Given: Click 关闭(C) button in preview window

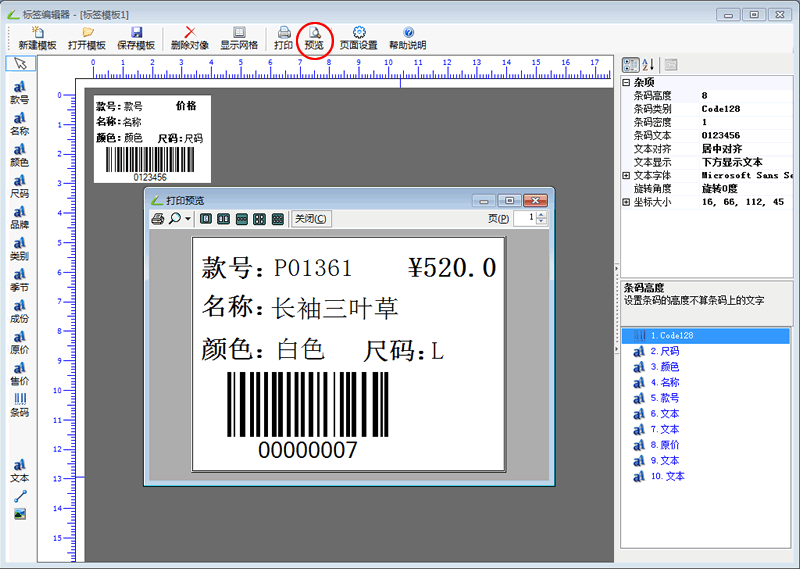Looking at the screenshot, I should pyautogui.click(x=311, y=218).
